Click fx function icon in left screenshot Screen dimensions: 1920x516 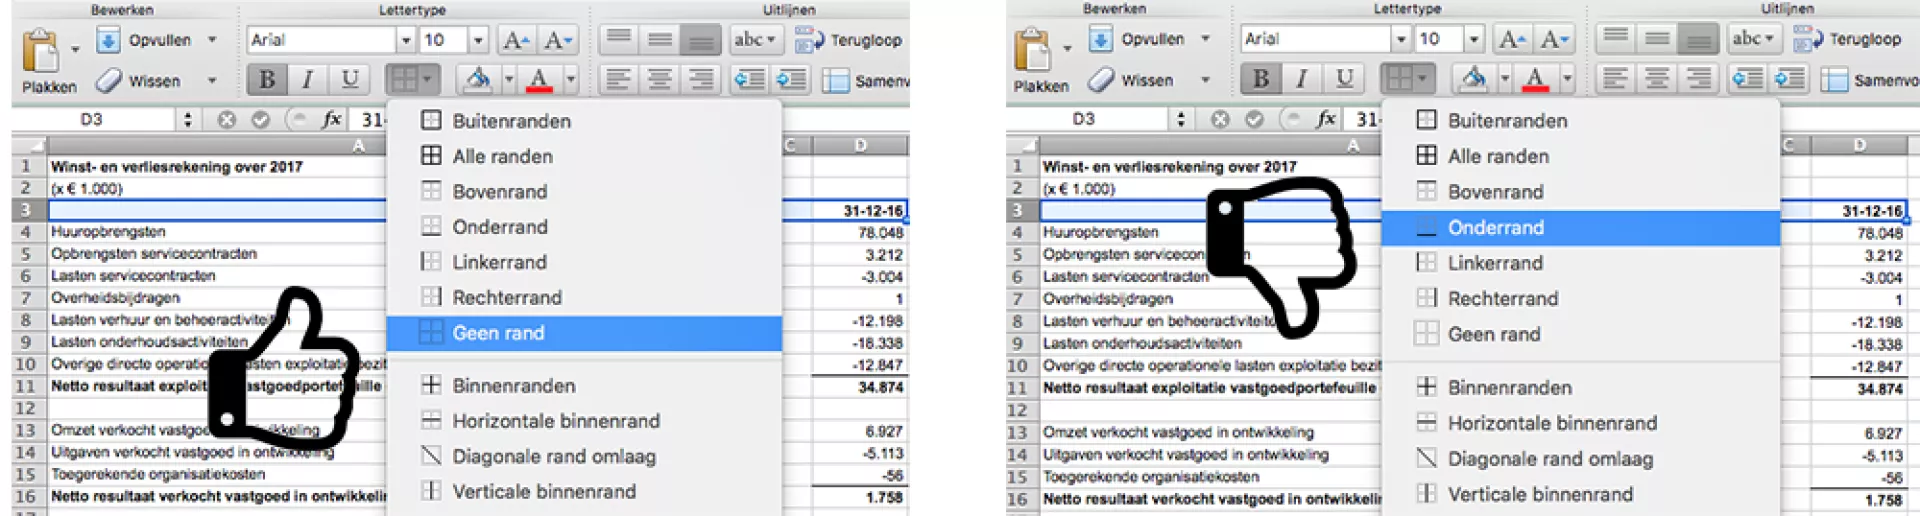[332, 120]
